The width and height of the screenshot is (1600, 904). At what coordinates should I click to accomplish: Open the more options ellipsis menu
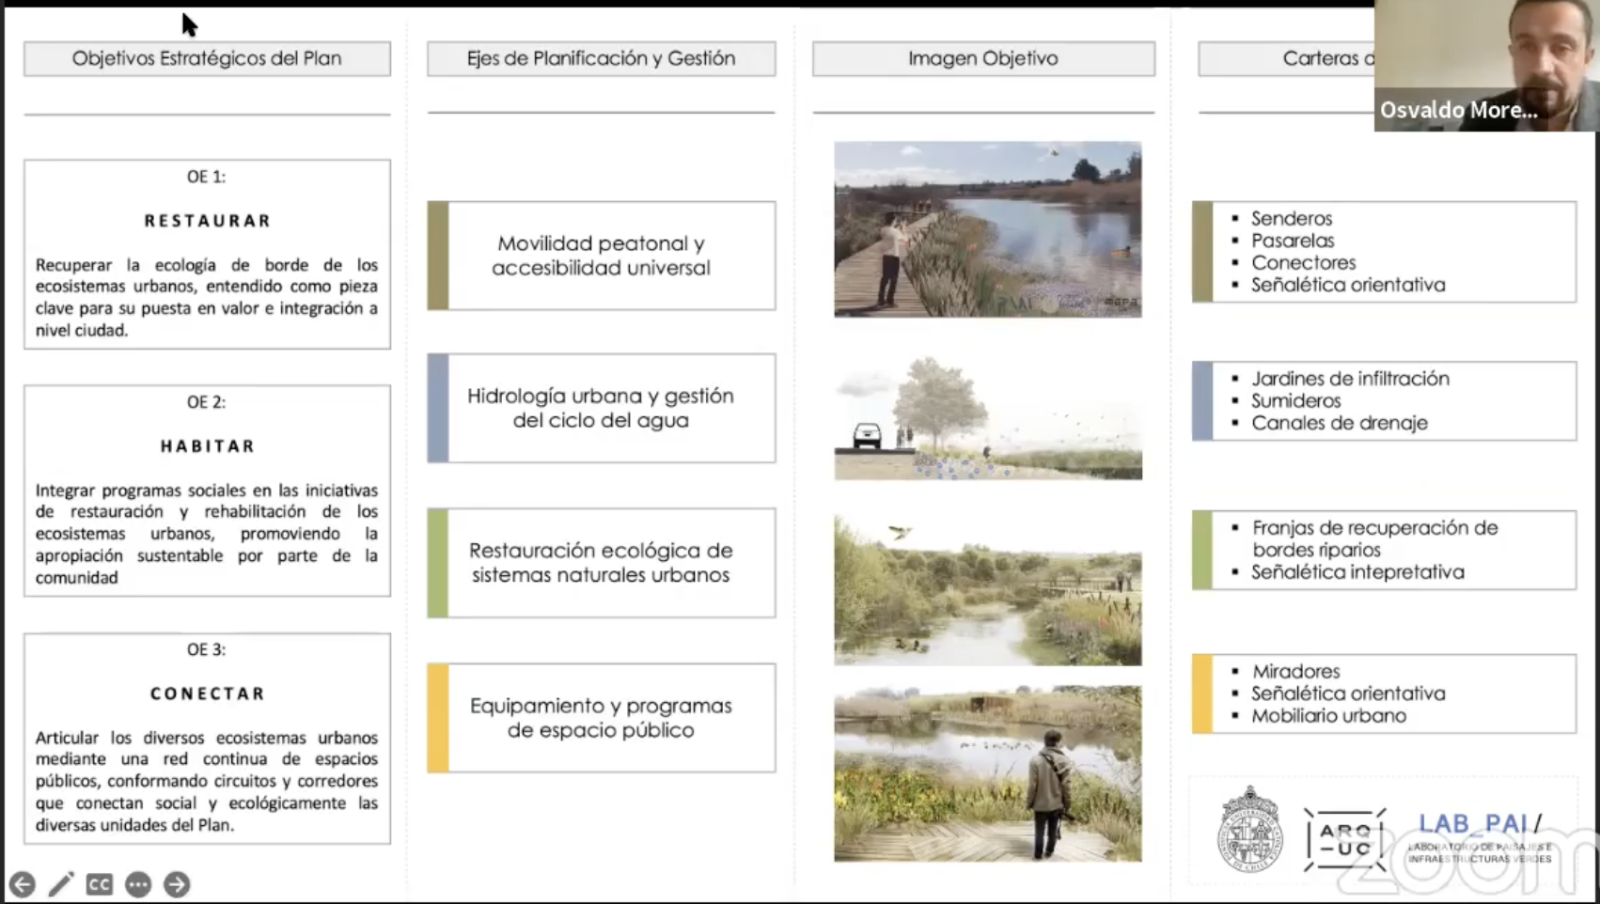(138, 884)
